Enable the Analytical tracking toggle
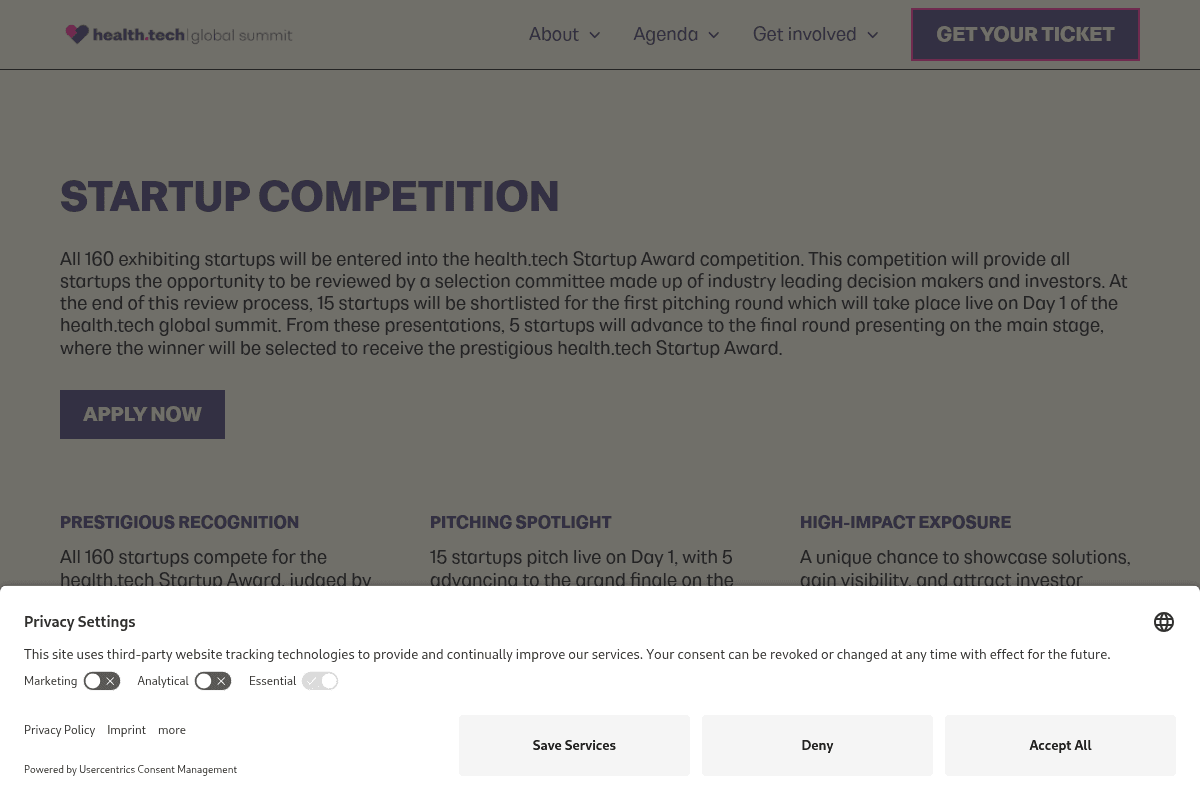 click(212, 681)
